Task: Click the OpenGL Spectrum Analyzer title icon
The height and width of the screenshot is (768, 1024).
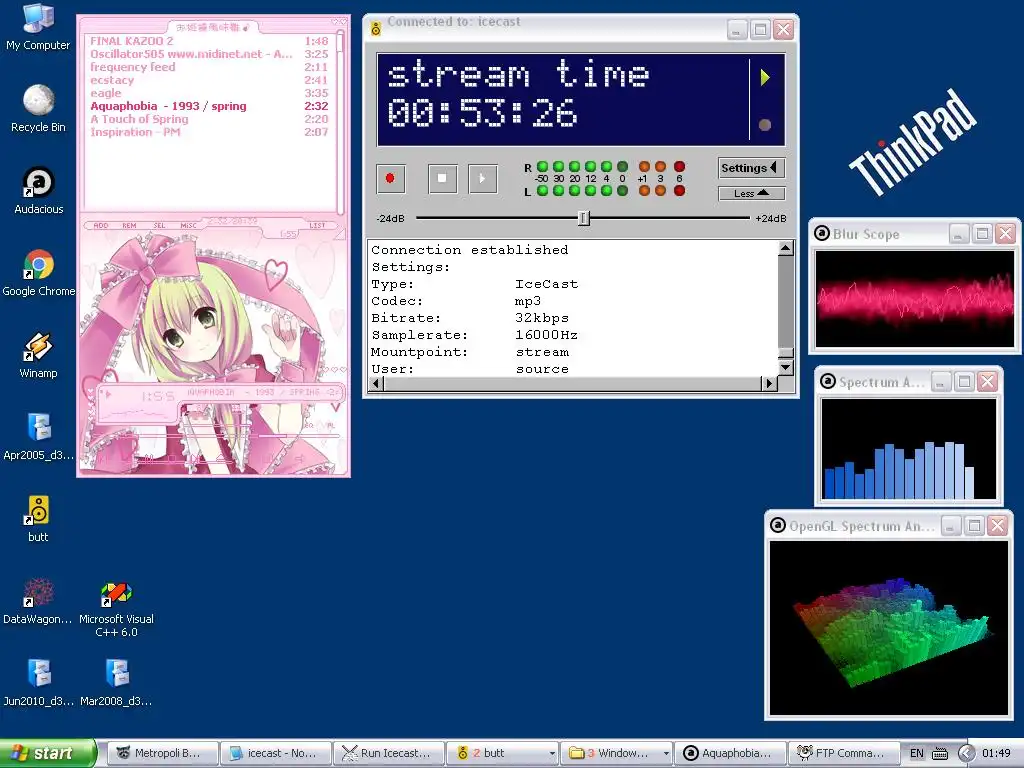Action: pyautogui.click(x=777, y=525)
